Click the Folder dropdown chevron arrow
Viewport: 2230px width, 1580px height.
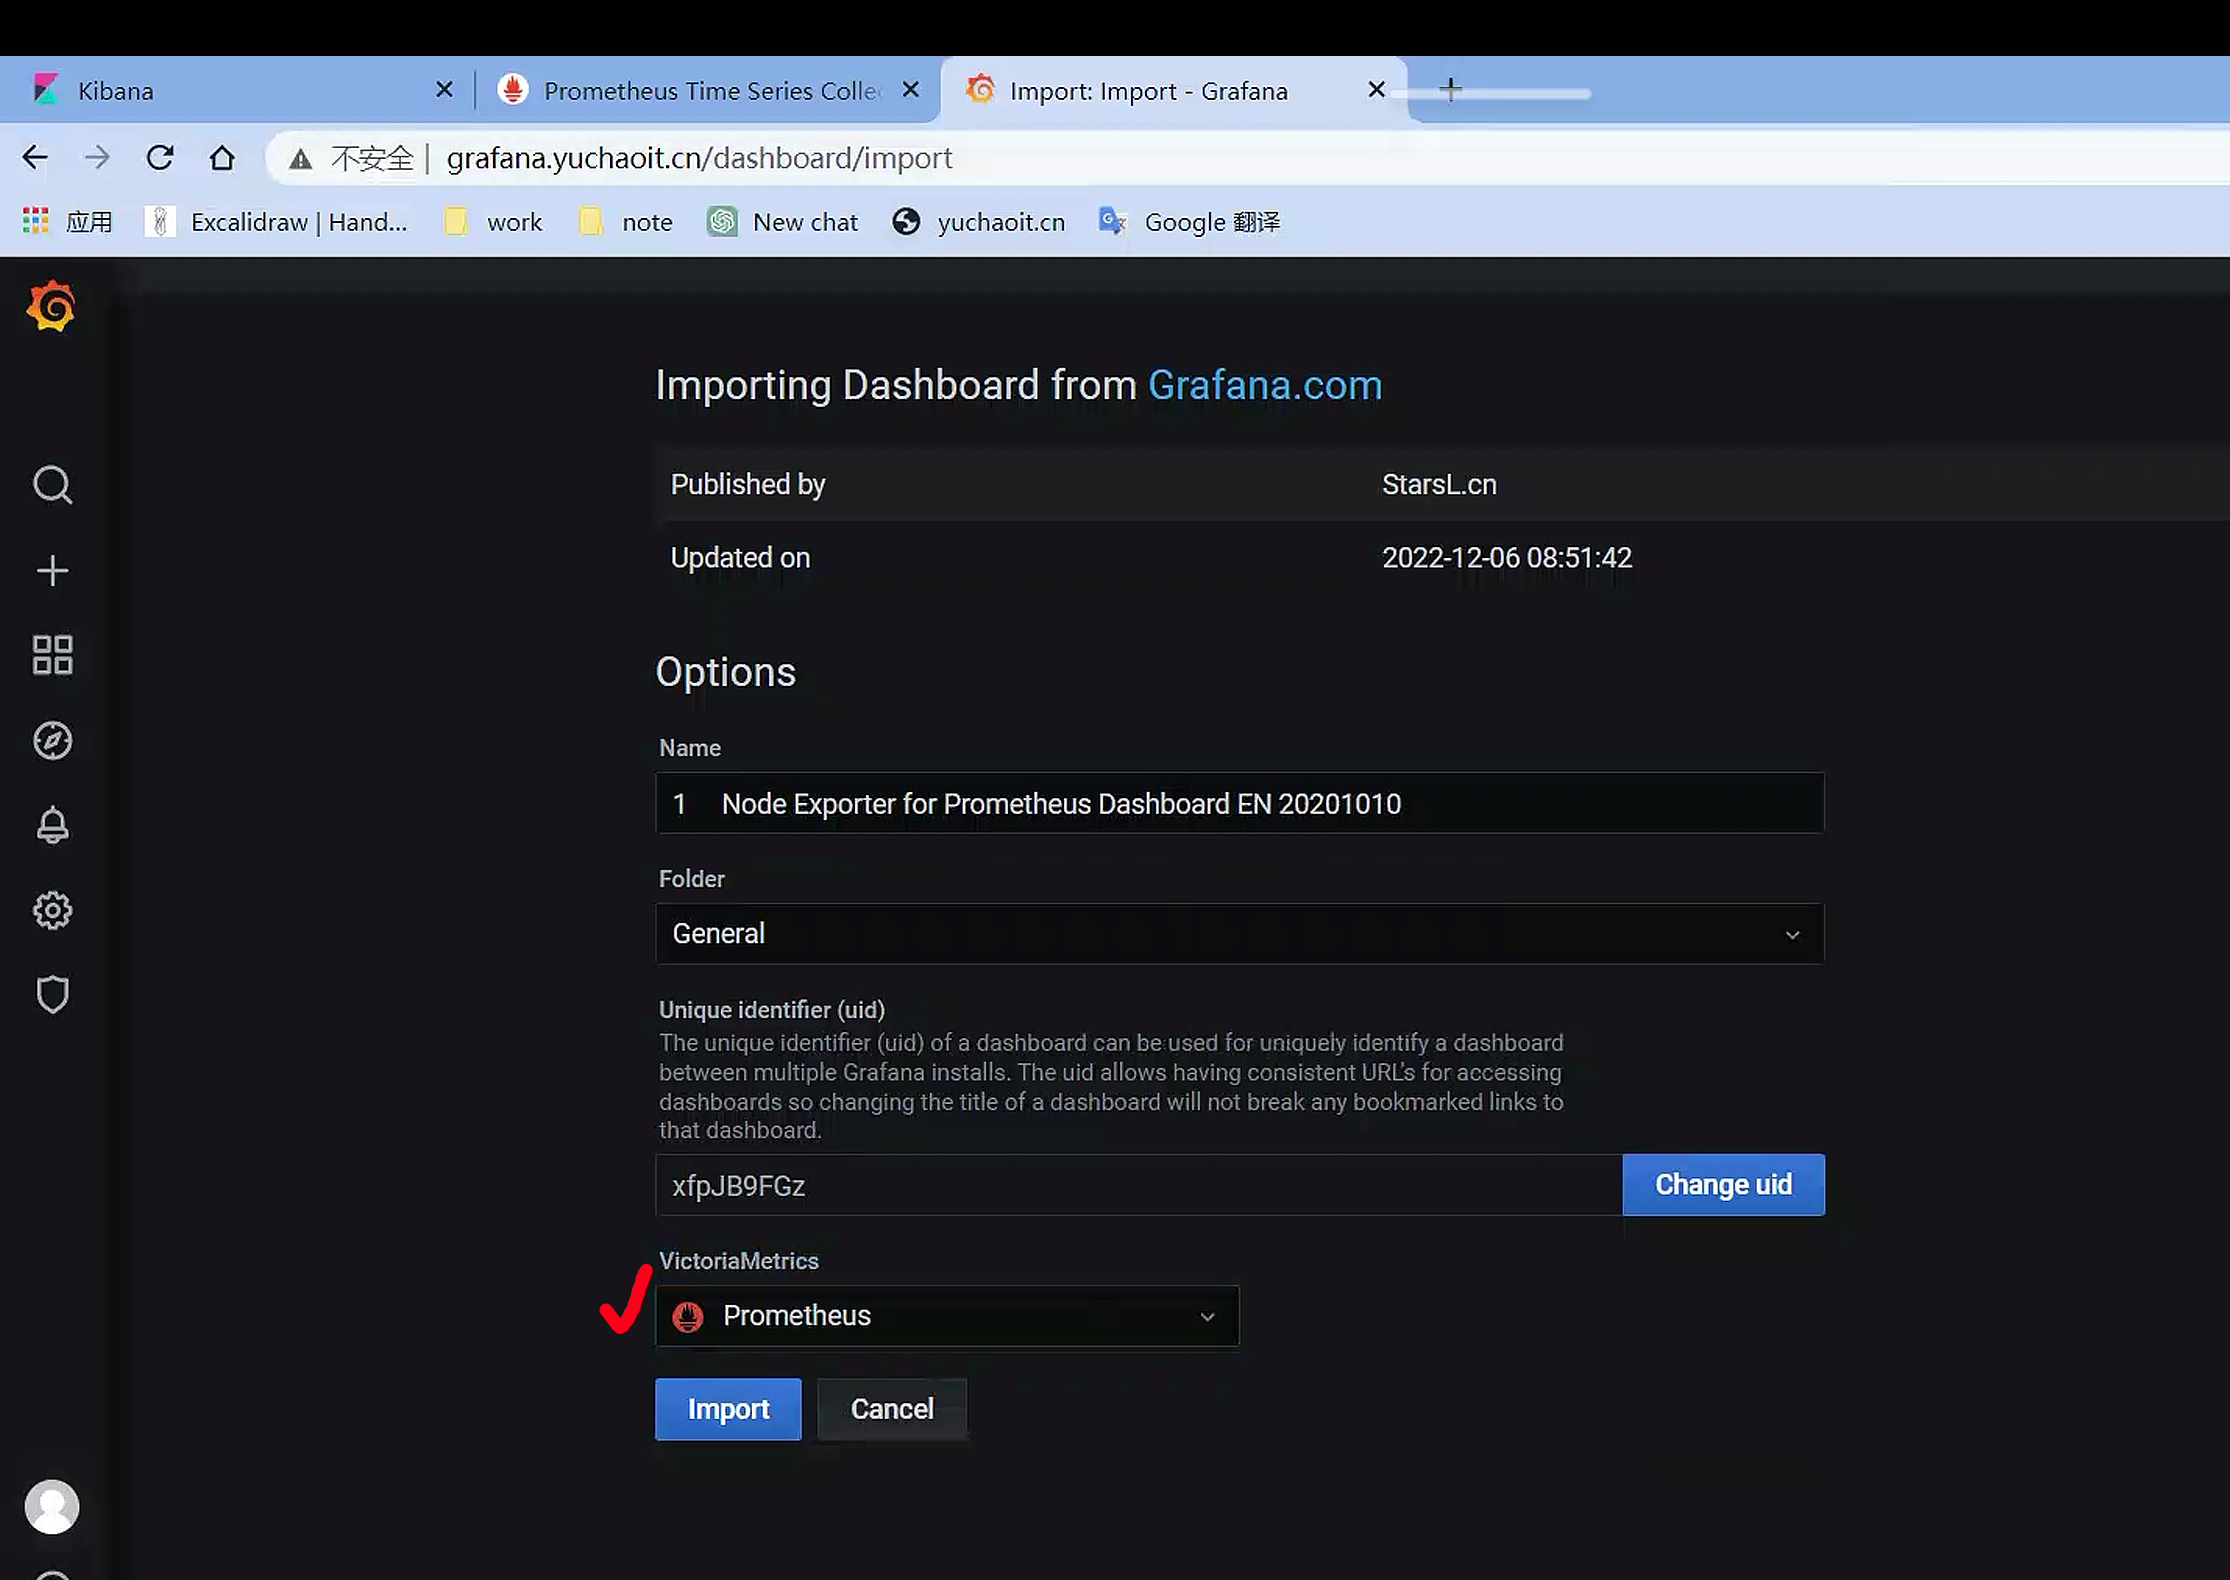(1792, 935)
